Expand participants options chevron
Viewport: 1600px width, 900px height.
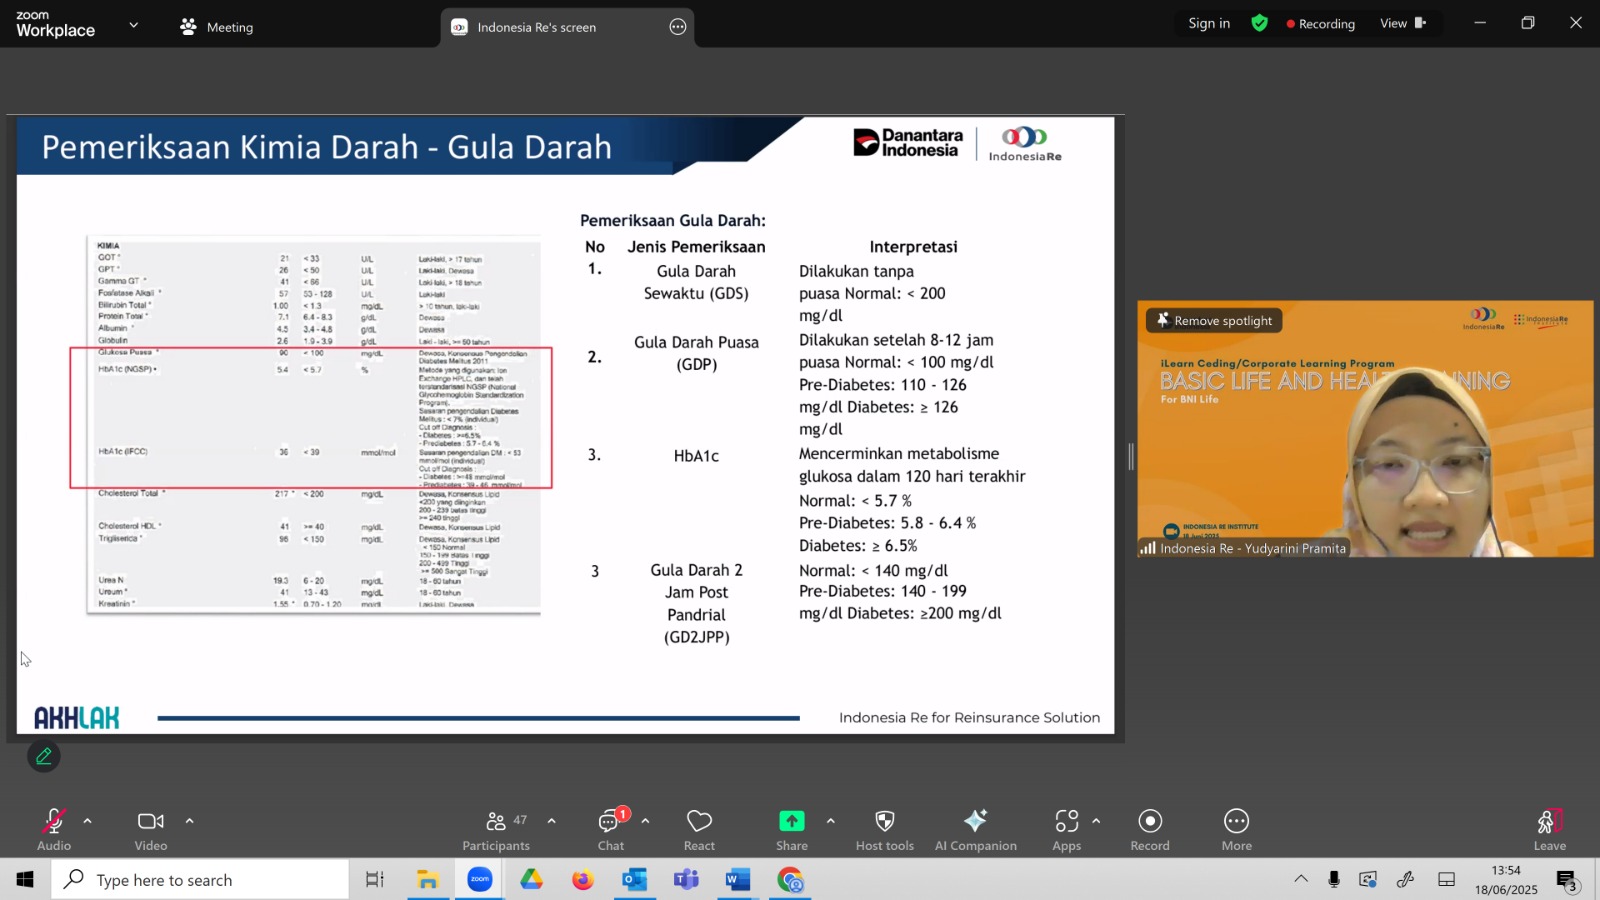click(551, 821)
